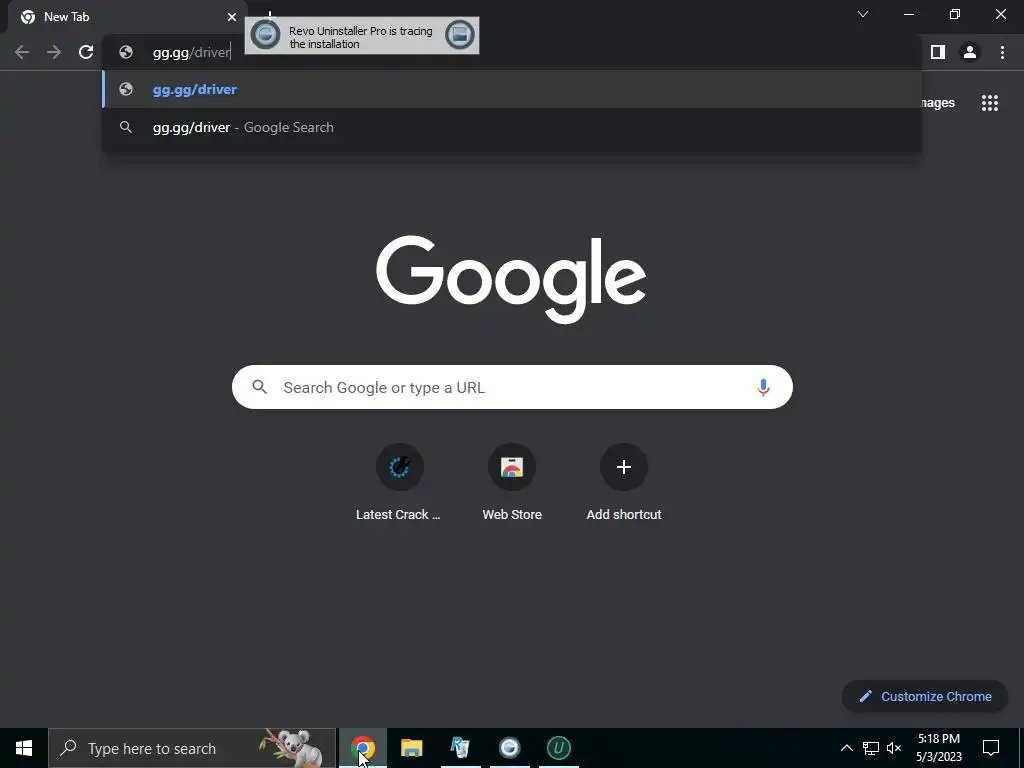Click the globe icon in the address bar
Image resolution: width=1024 pixels, height=768 pixels.
click(x=126, y=52)
